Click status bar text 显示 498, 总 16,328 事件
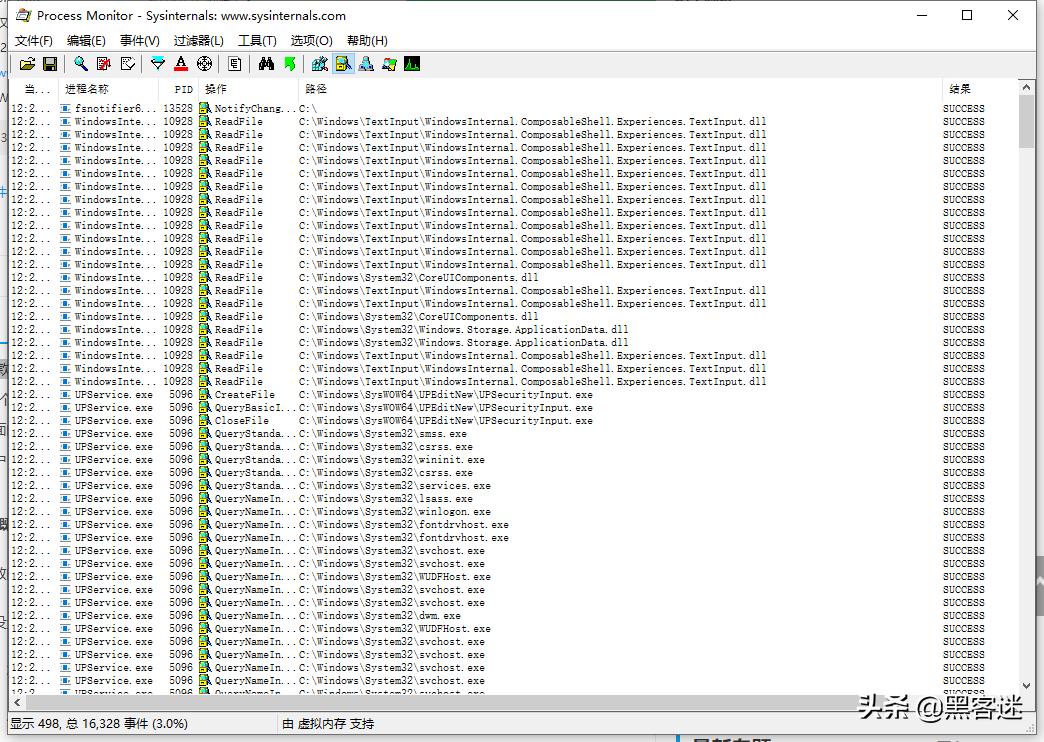Image resolution: width=1044 pixels, height=742 pixels. click(99, 723)
